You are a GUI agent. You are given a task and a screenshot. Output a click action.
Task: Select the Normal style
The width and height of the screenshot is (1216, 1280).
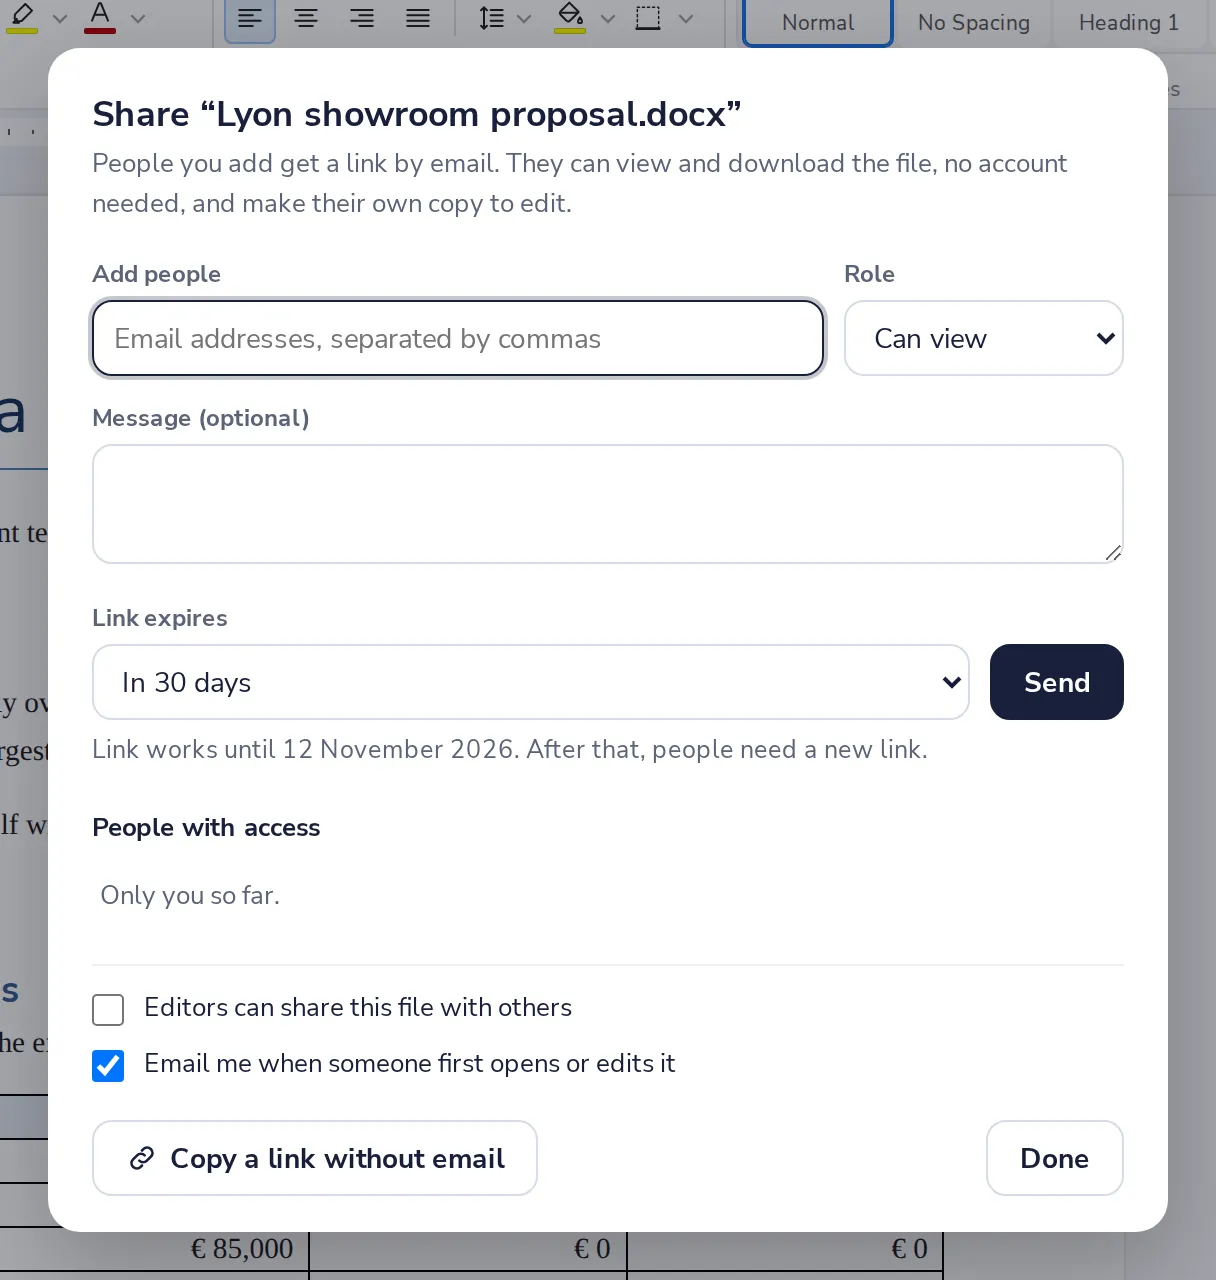coord(818,22)
